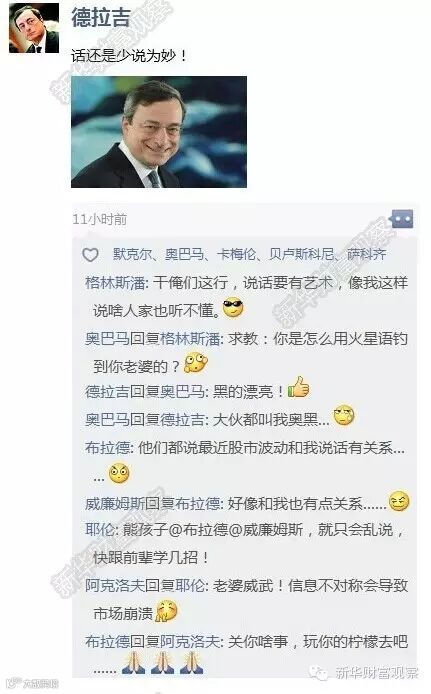Open 阿克洛夫 name replying to 耶伦

115,586
